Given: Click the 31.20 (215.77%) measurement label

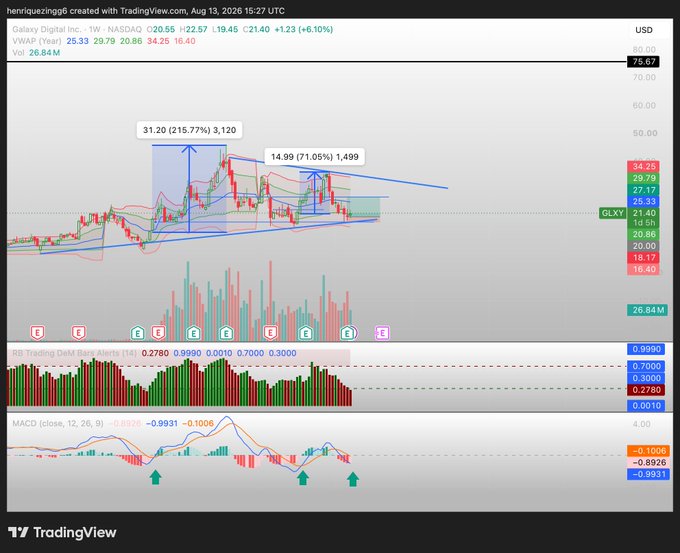Looking at the screenshot, I should (x=190, y=130).
